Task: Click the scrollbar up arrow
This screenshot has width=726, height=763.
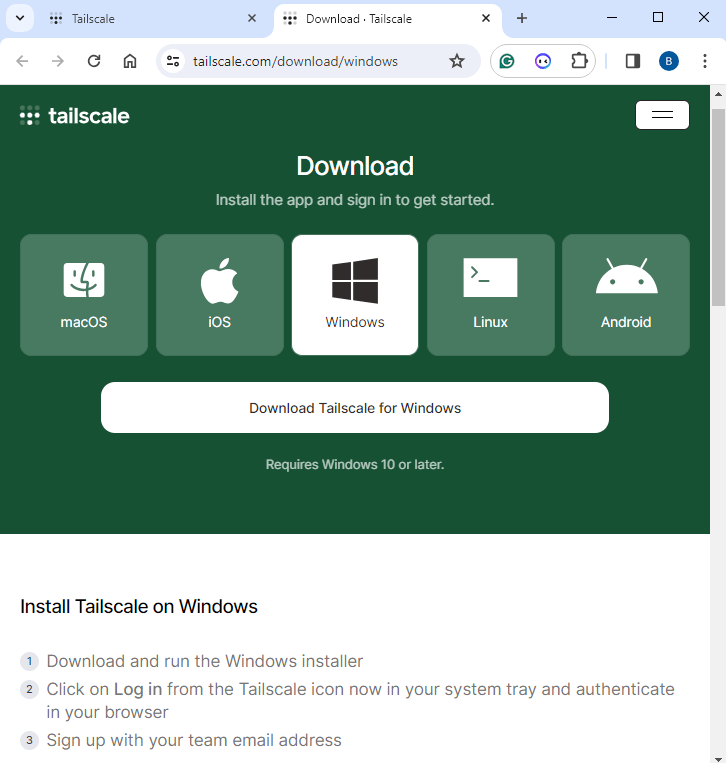Action: pyautogui.click(x=718, y=94)
